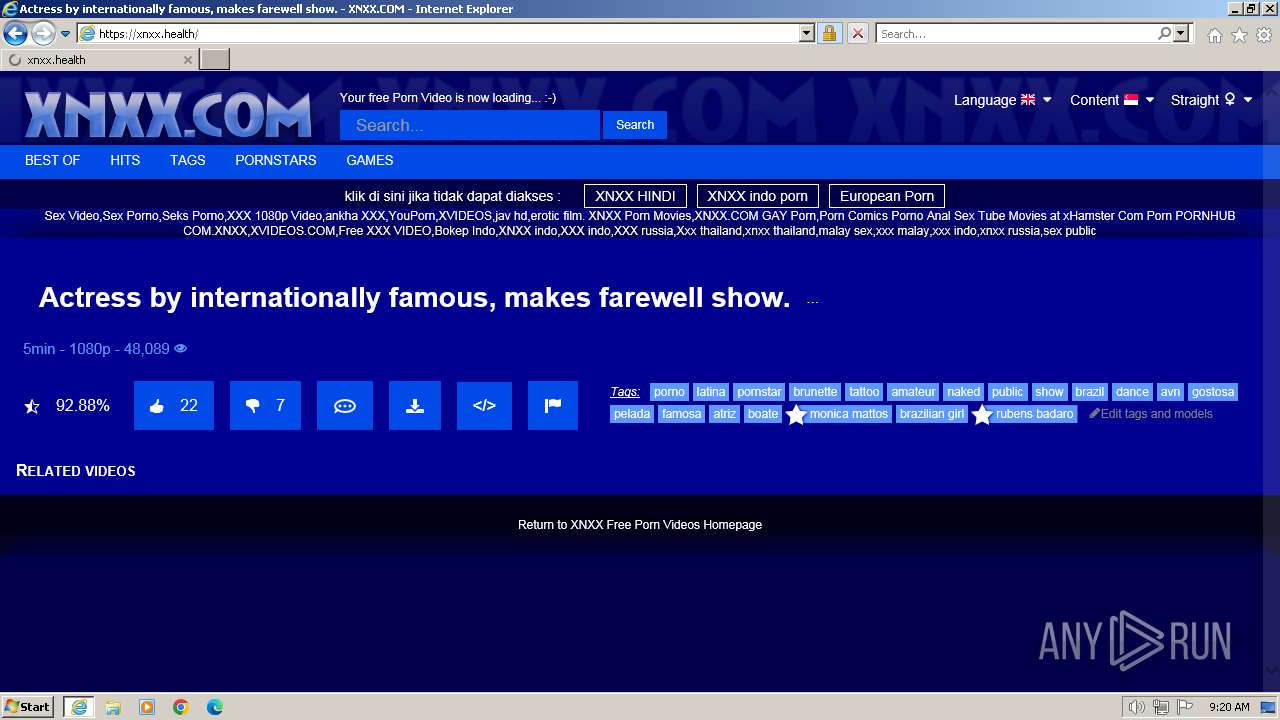Viewport: 1280px width, 720px height.
Task: Click Edit tags and models link
Action: [x=1151, y=414]
